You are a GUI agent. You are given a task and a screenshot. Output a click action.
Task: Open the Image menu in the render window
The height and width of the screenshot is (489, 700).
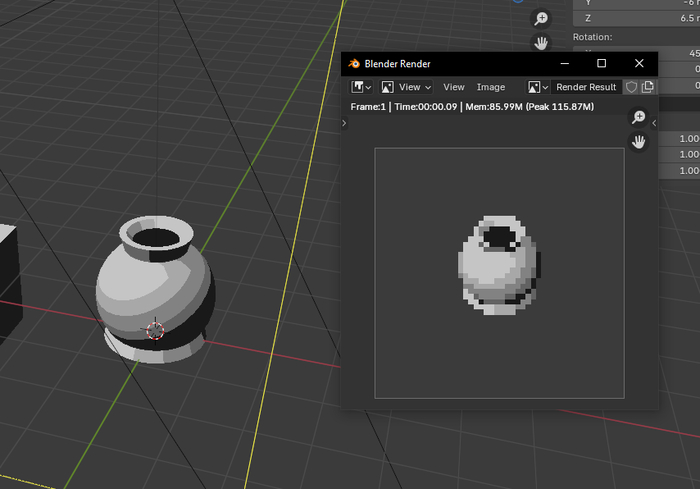tap(491, 87)
